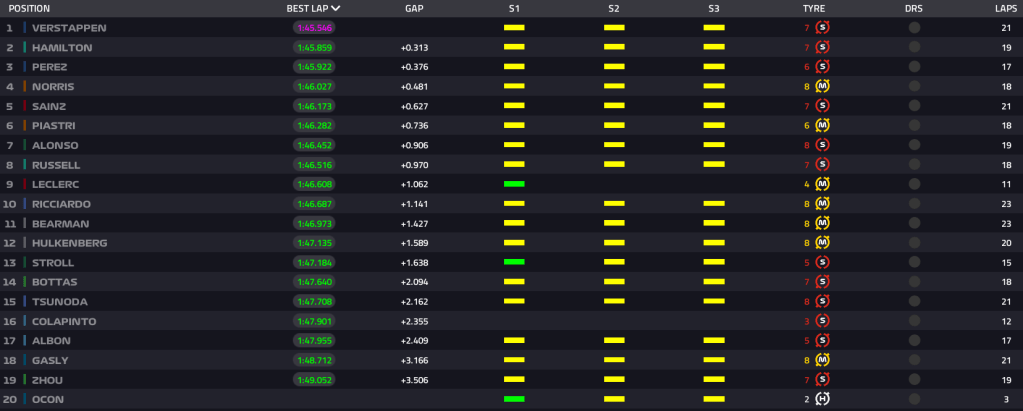Click driver name RICCIARDO
1023x411 pixels.
pos(61,204)
